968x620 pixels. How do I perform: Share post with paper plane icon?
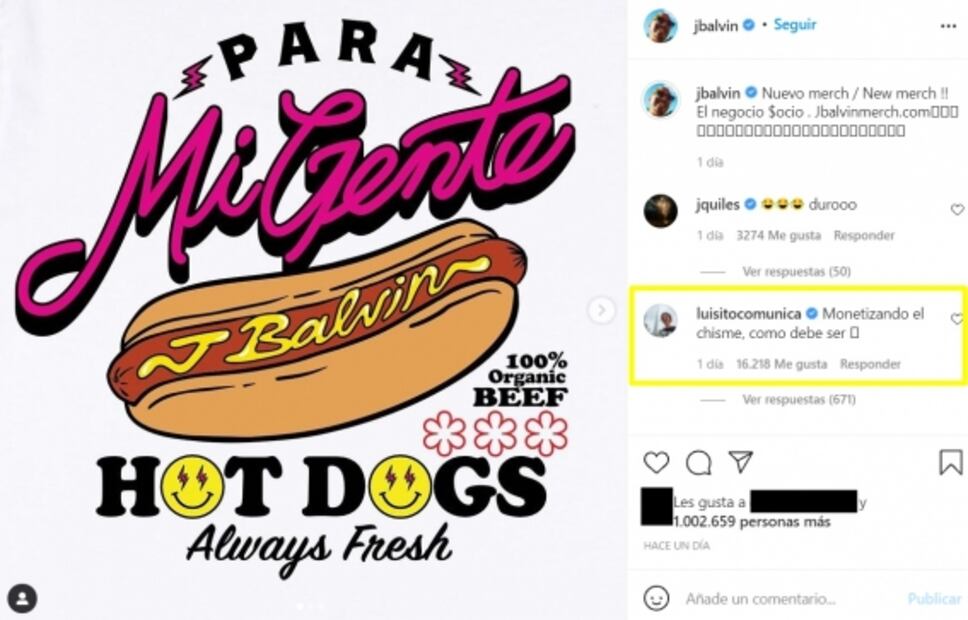tap(741, 461)
